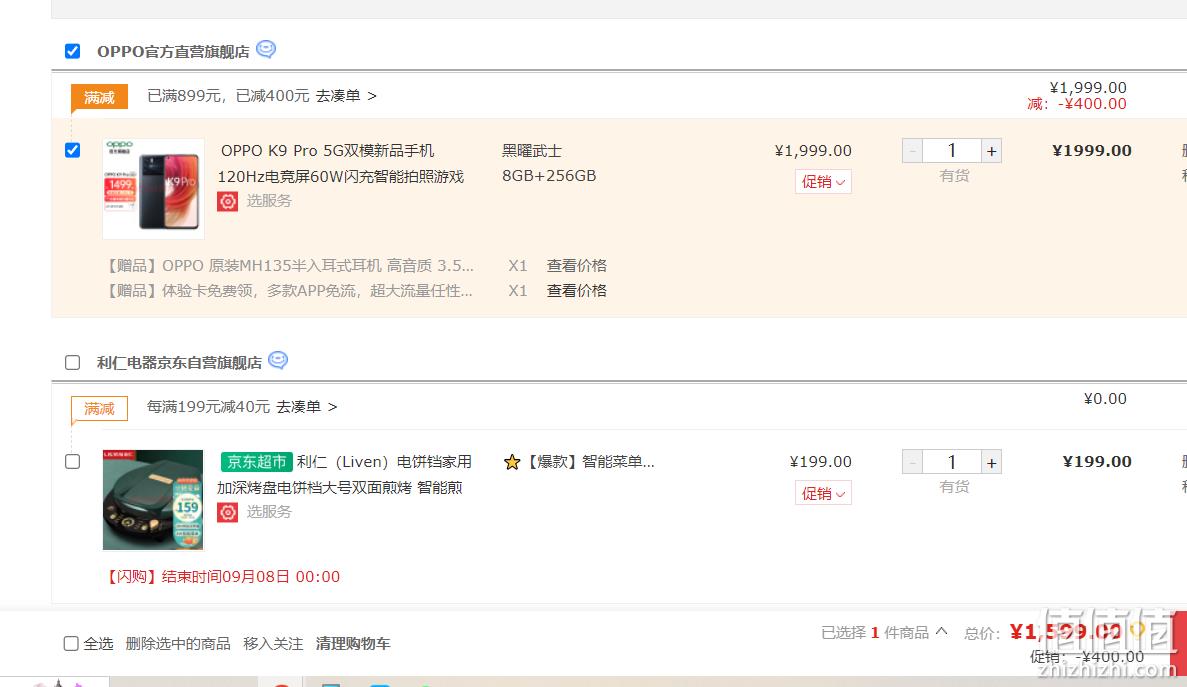
Task: Click 【赠品】体验卡免费领 gift text
Action: tap(288, 291)
